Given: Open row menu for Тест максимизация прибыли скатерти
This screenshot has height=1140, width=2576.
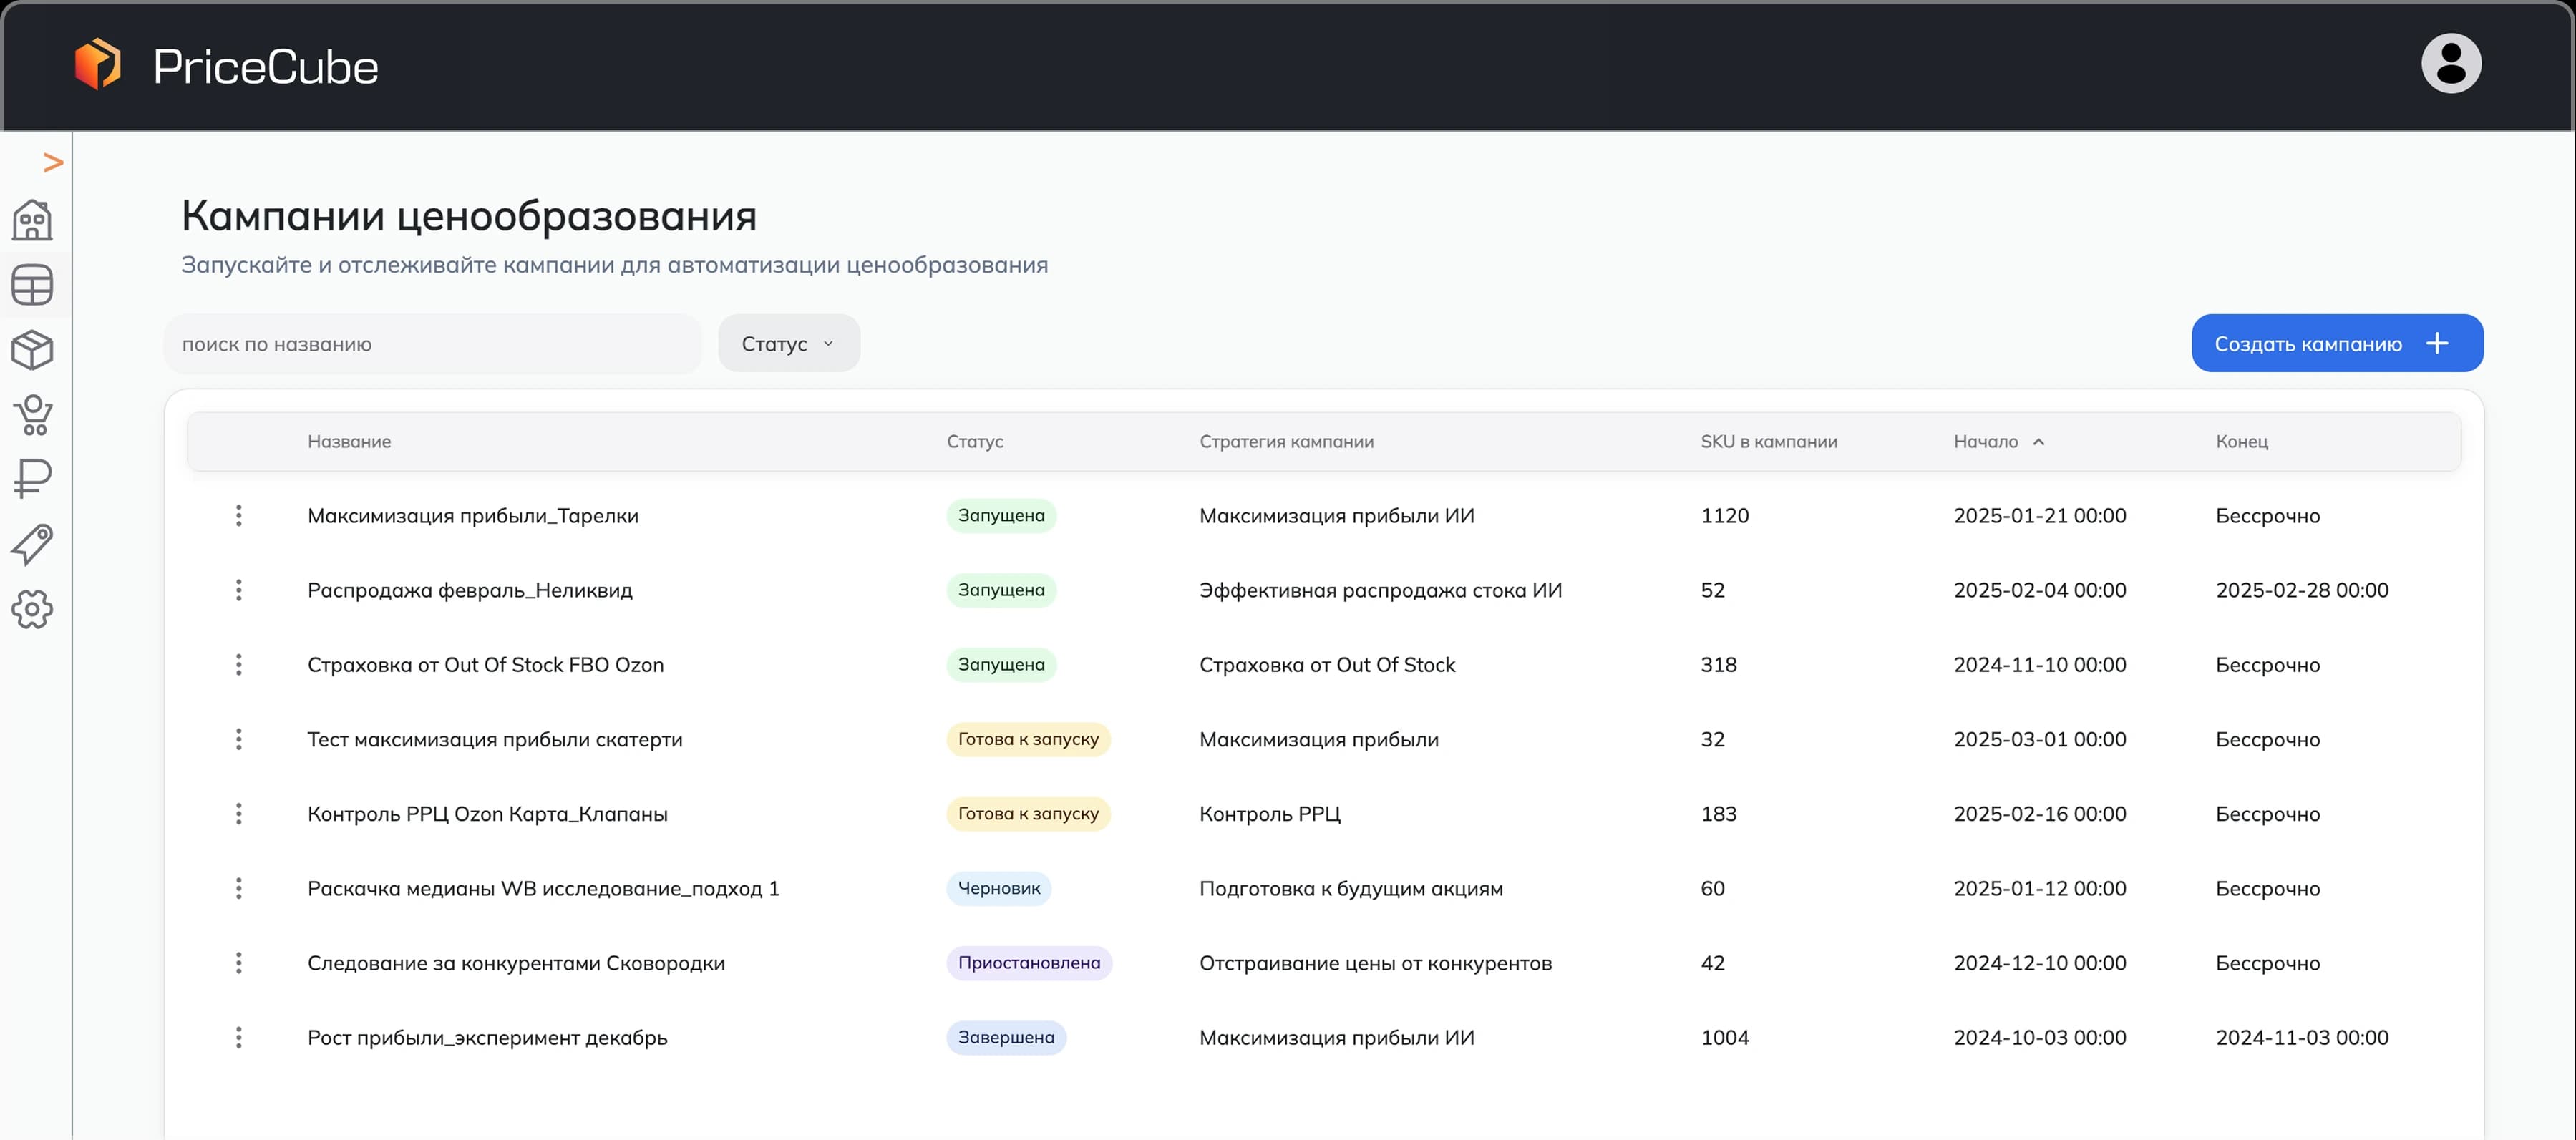Looking at the screenshot, I should pyautogui.click(x=238, y=739).
